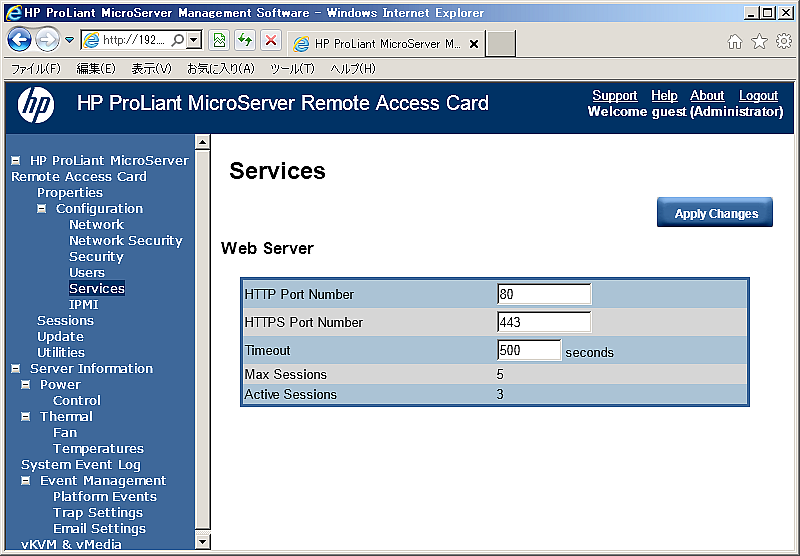Click the Logout link
The image size is (800, 556).
pos(758,95)
